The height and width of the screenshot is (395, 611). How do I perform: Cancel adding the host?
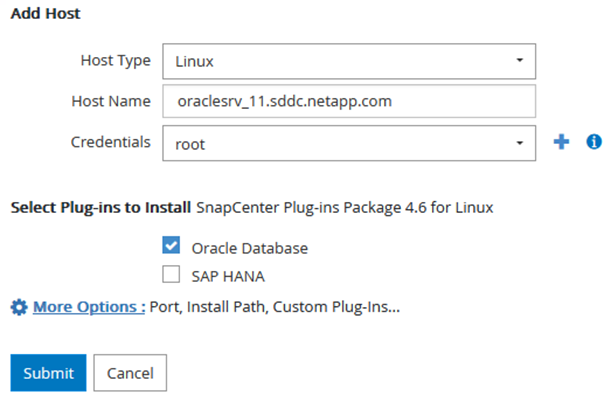click(x=130, y=373)
